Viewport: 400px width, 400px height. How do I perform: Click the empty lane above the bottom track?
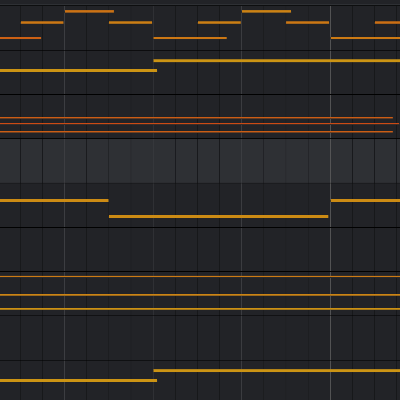pyautogui.click(x=200, y=338)
